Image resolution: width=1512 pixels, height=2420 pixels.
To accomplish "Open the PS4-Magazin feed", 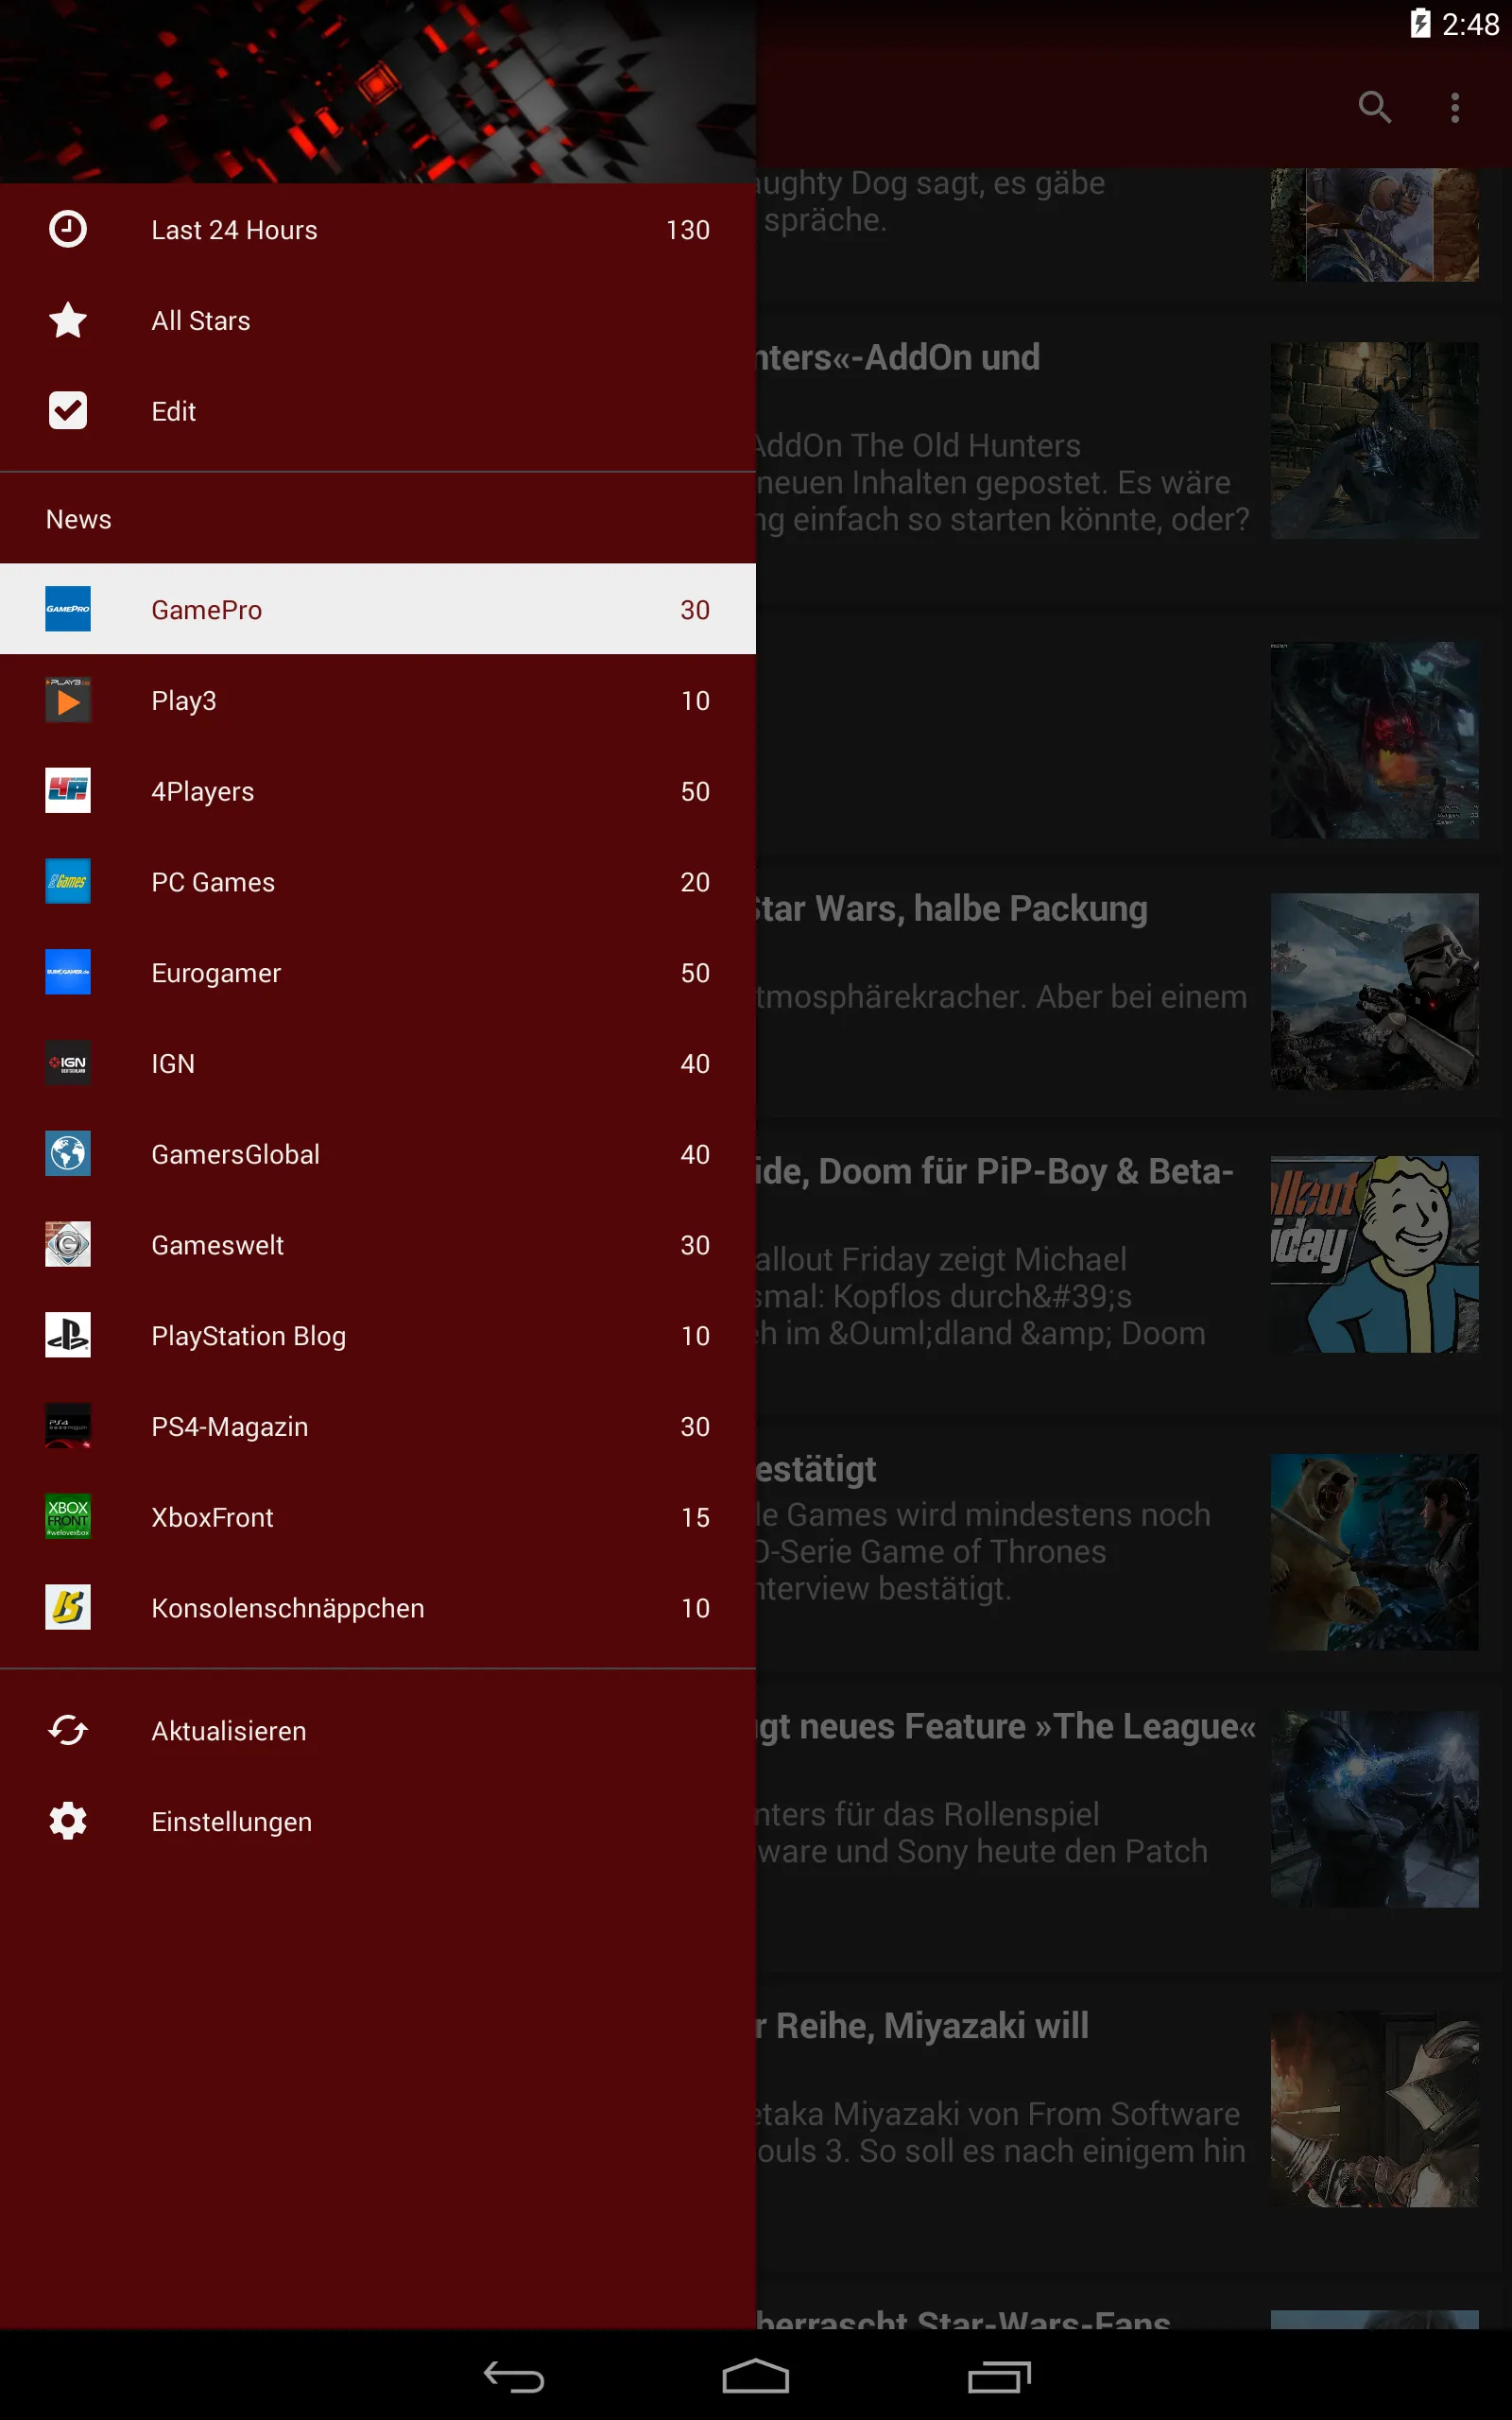I will [378, 1426].
